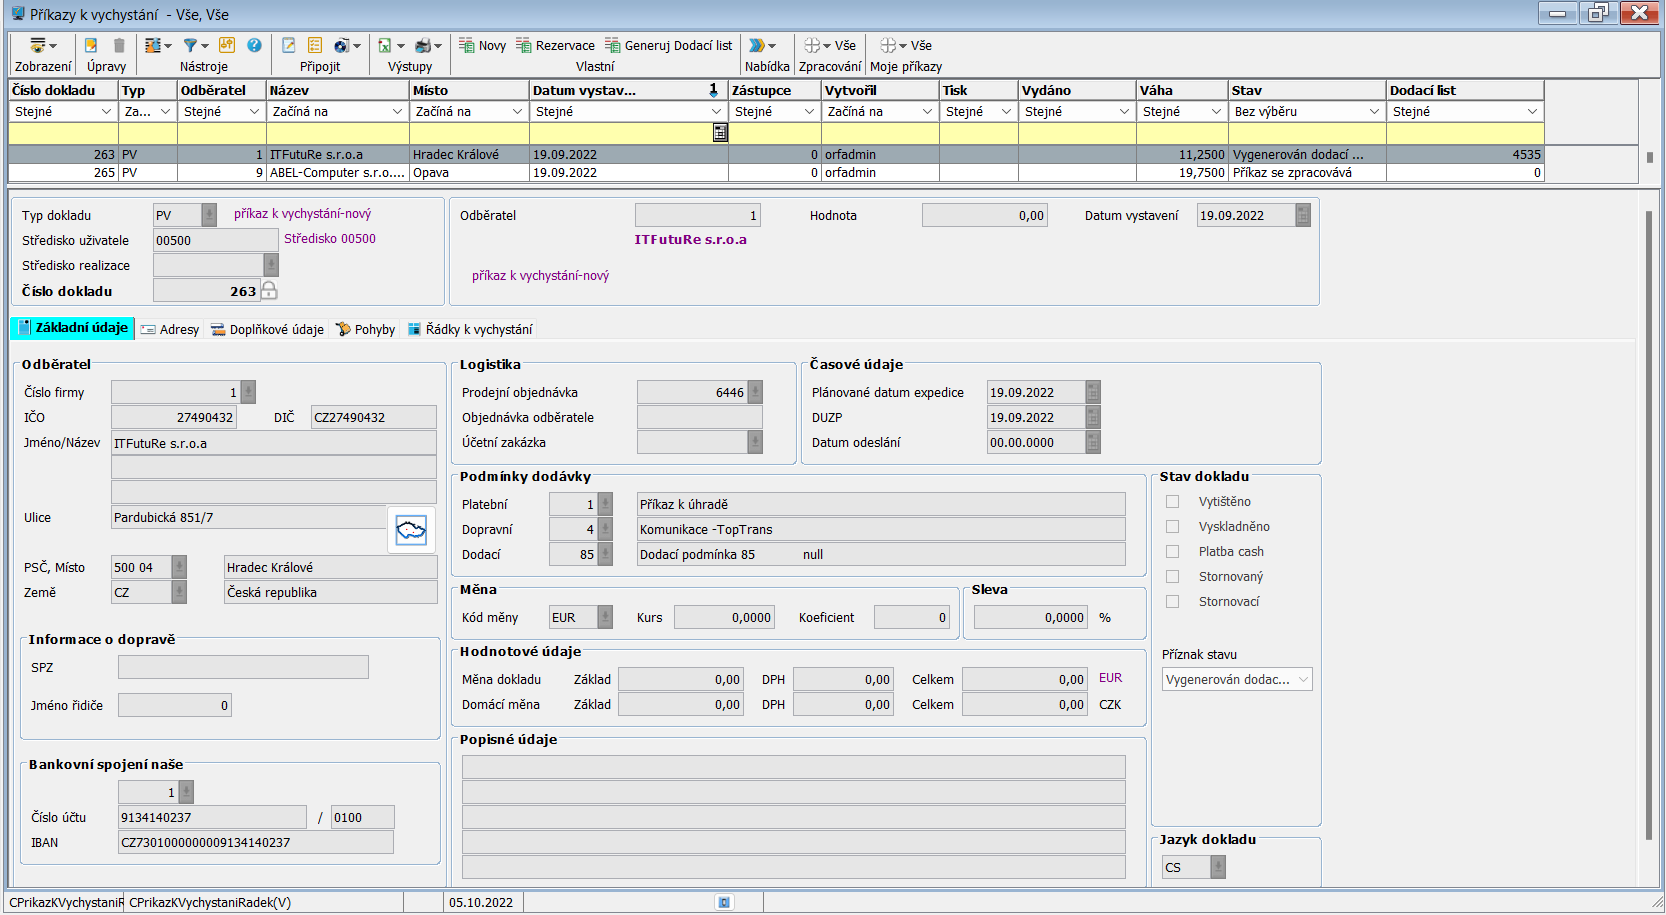Viewport: 1666px width, 915px height.
Task: Click the trash delete icon in Úpravy
Action: [119, 45]
